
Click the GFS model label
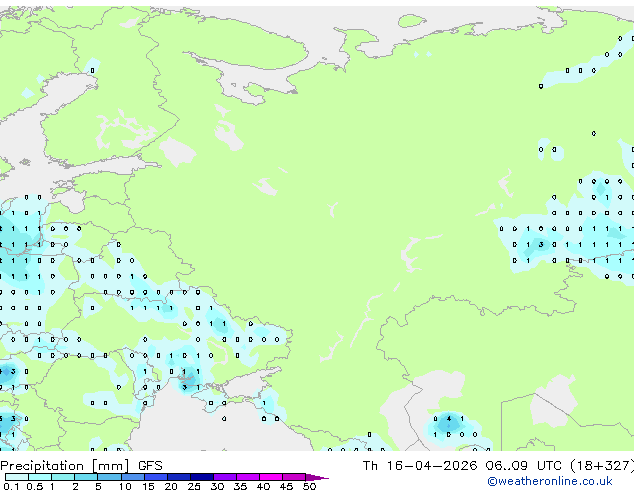(150, 466)
